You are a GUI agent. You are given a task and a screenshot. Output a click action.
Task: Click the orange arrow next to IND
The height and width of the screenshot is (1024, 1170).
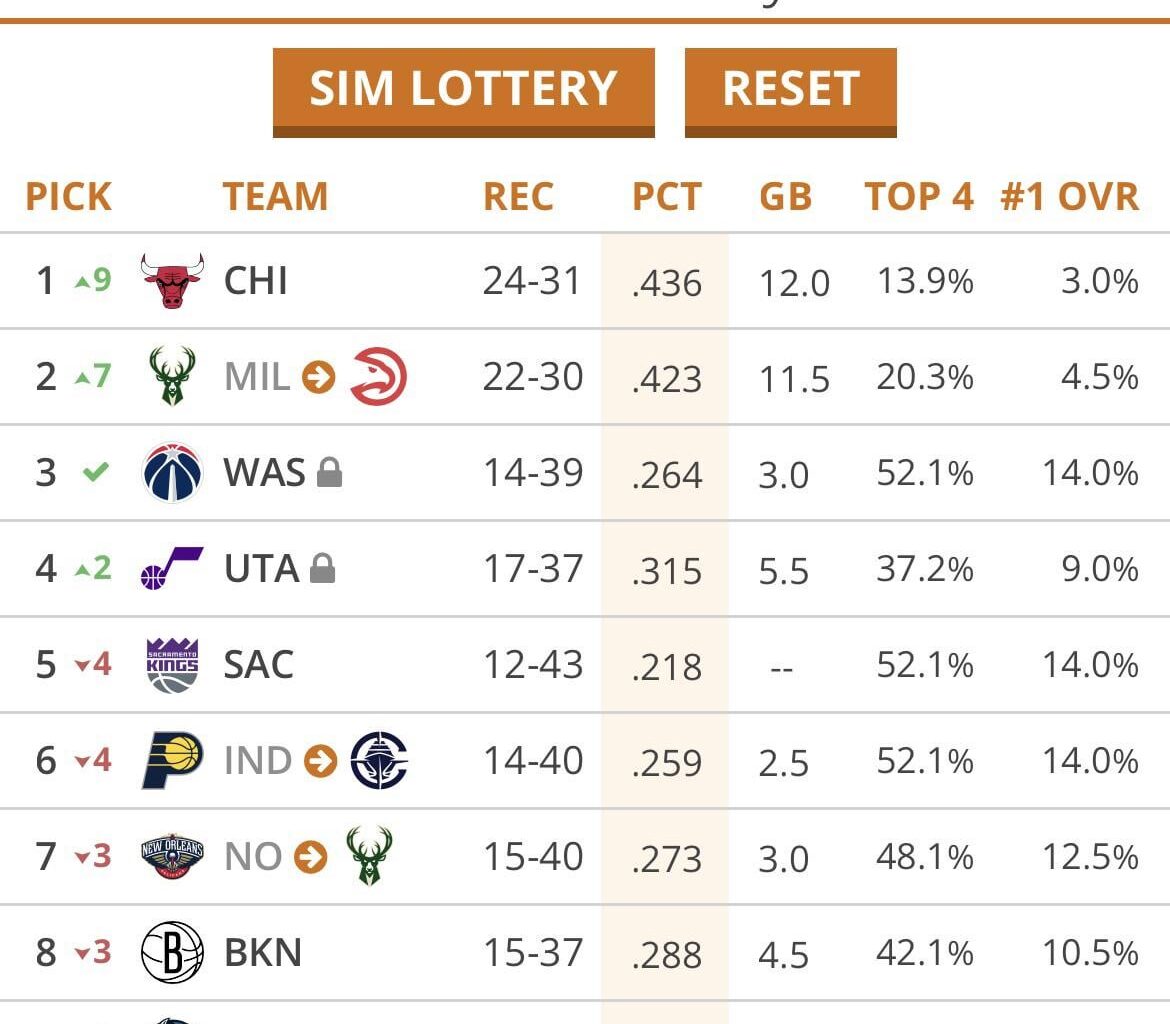click(x=320, y=762)
